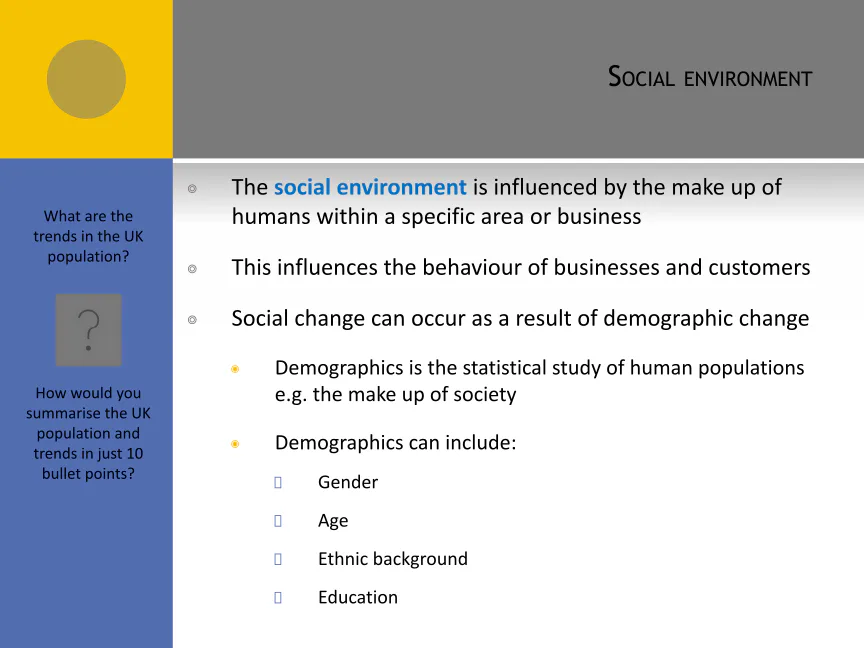Click the "How would you summarise" sidebar text
864x648 pixels.
tap(88, 433)
